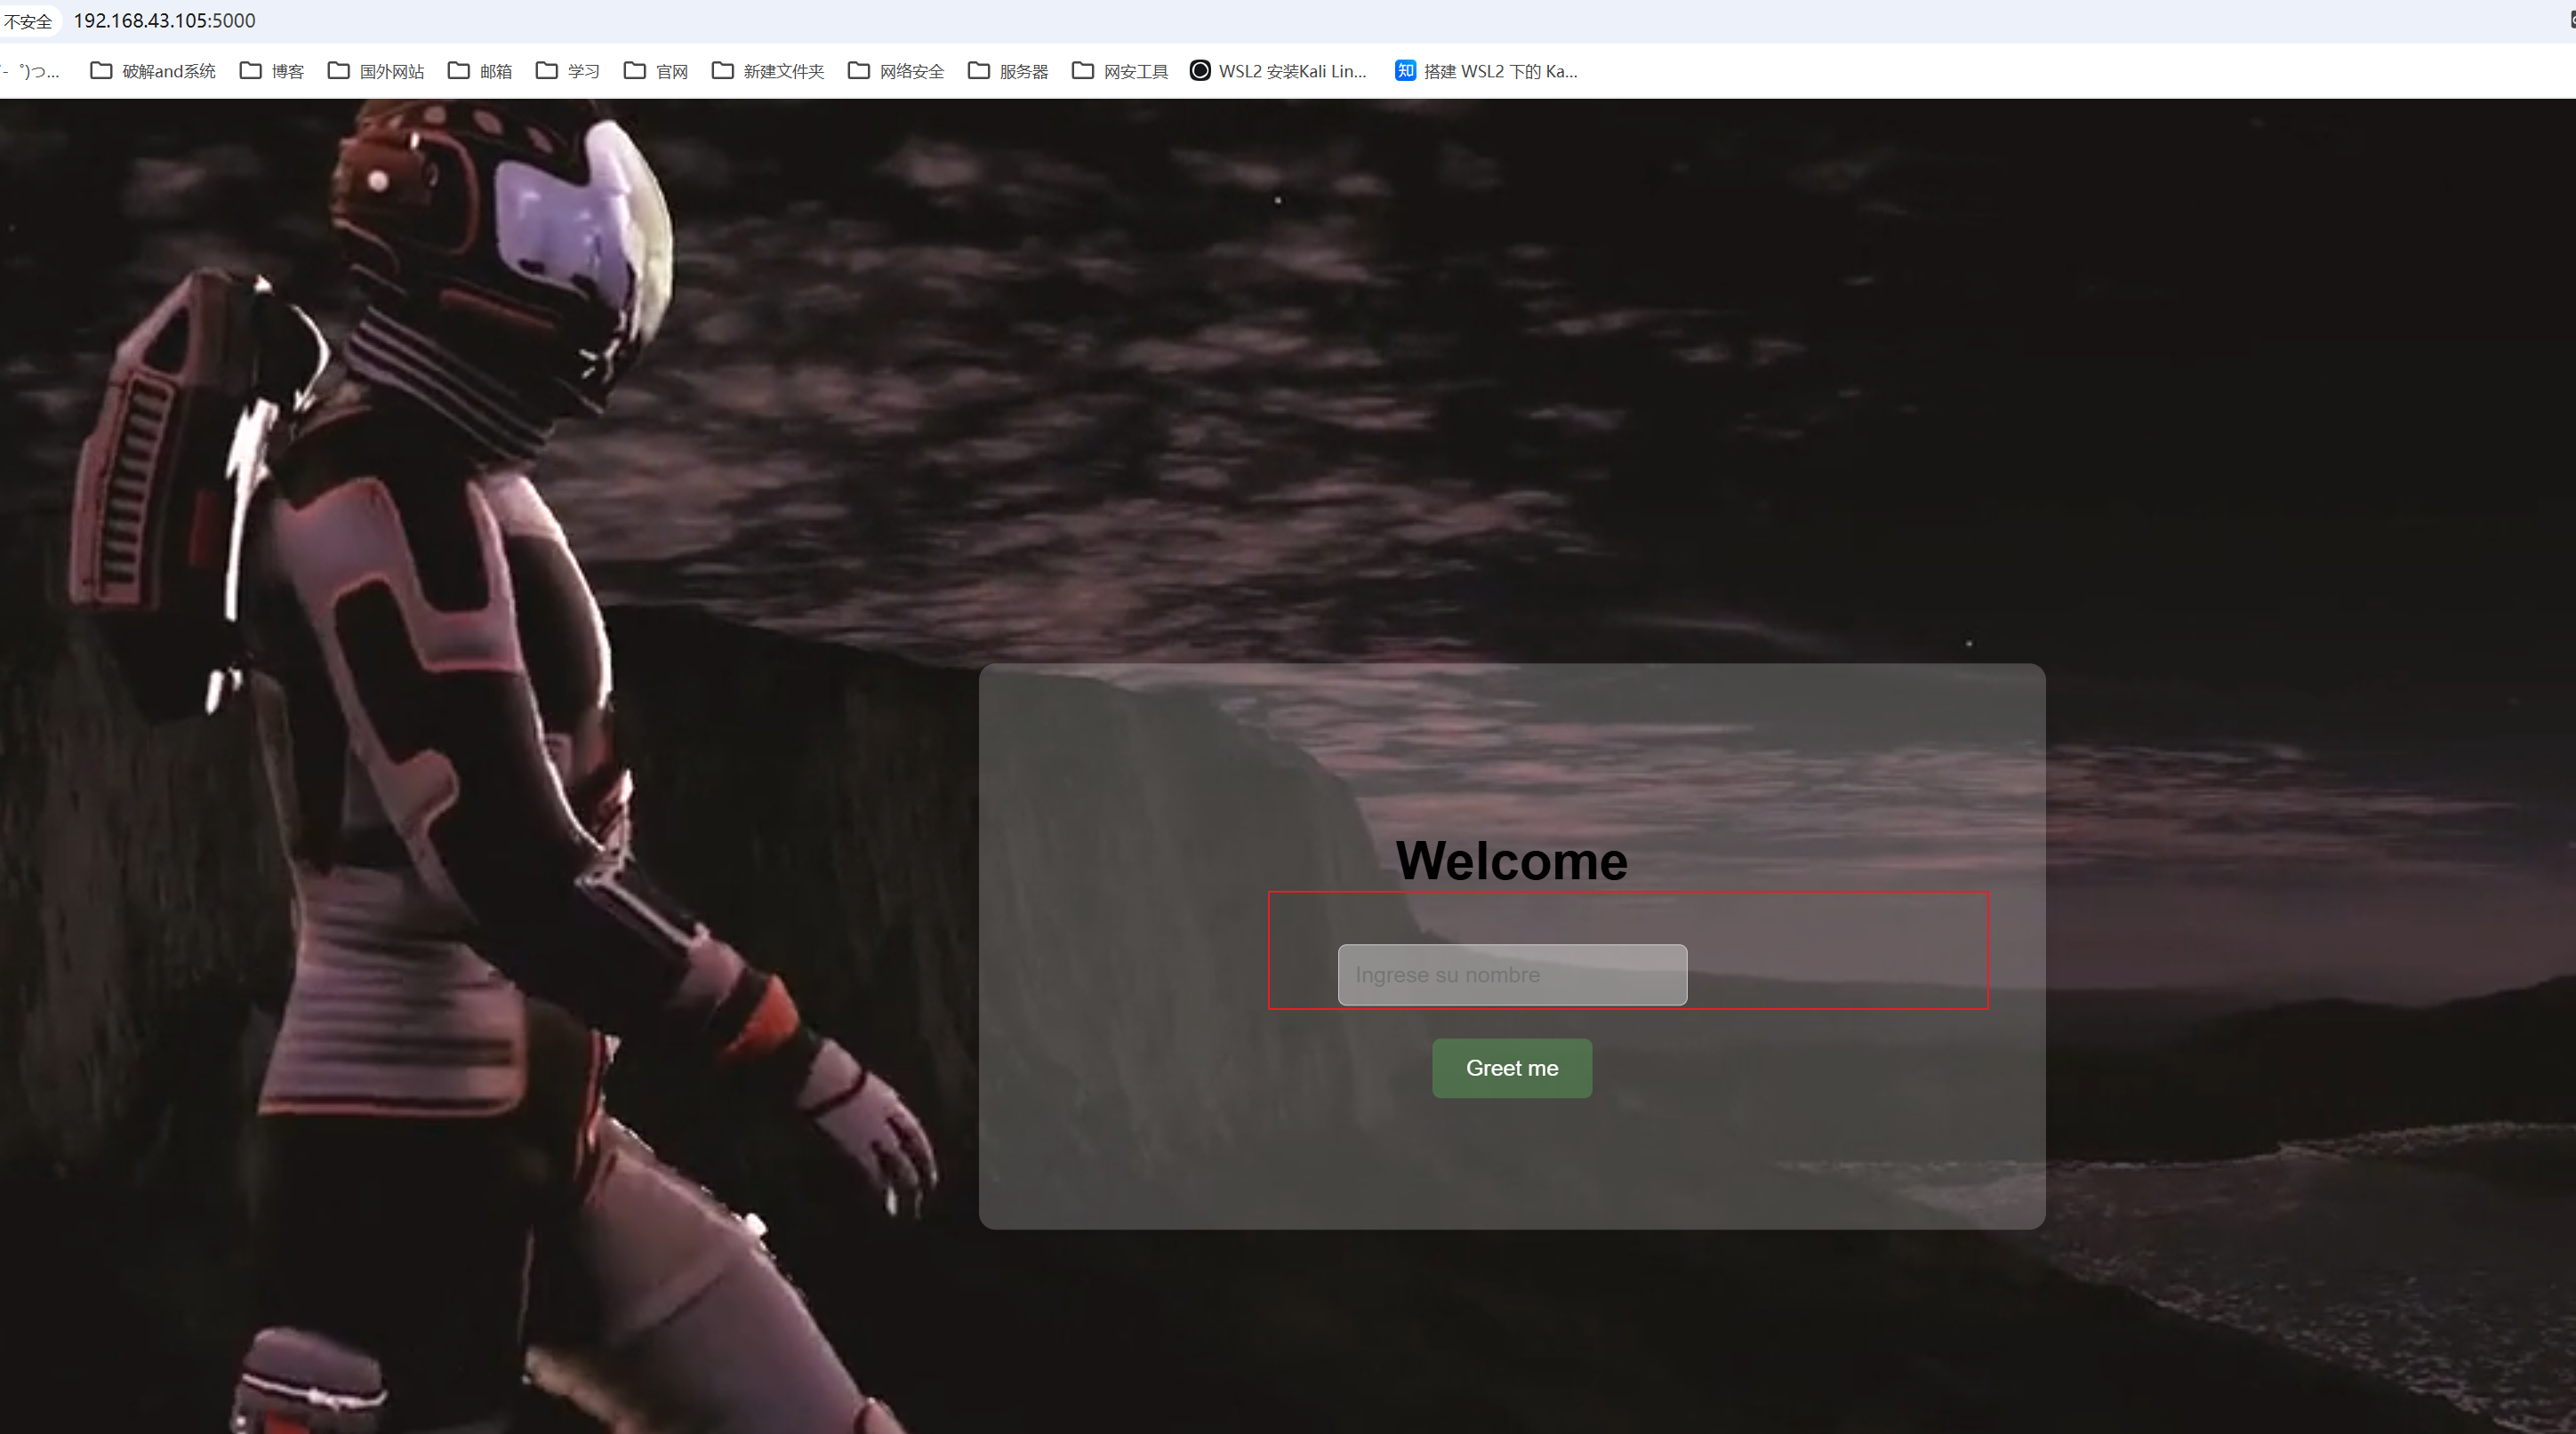Open the 网安工具 bookmark folder

[1120, 71]
